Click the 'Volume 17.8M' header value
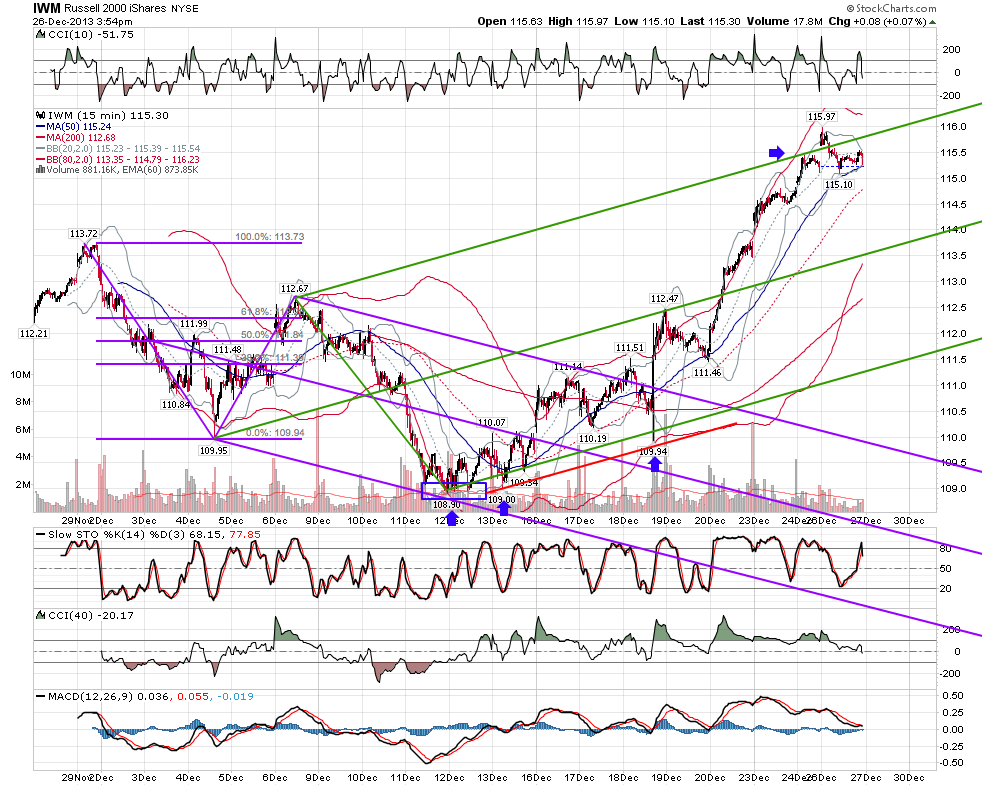982x786 pixels. click(785, 21)
